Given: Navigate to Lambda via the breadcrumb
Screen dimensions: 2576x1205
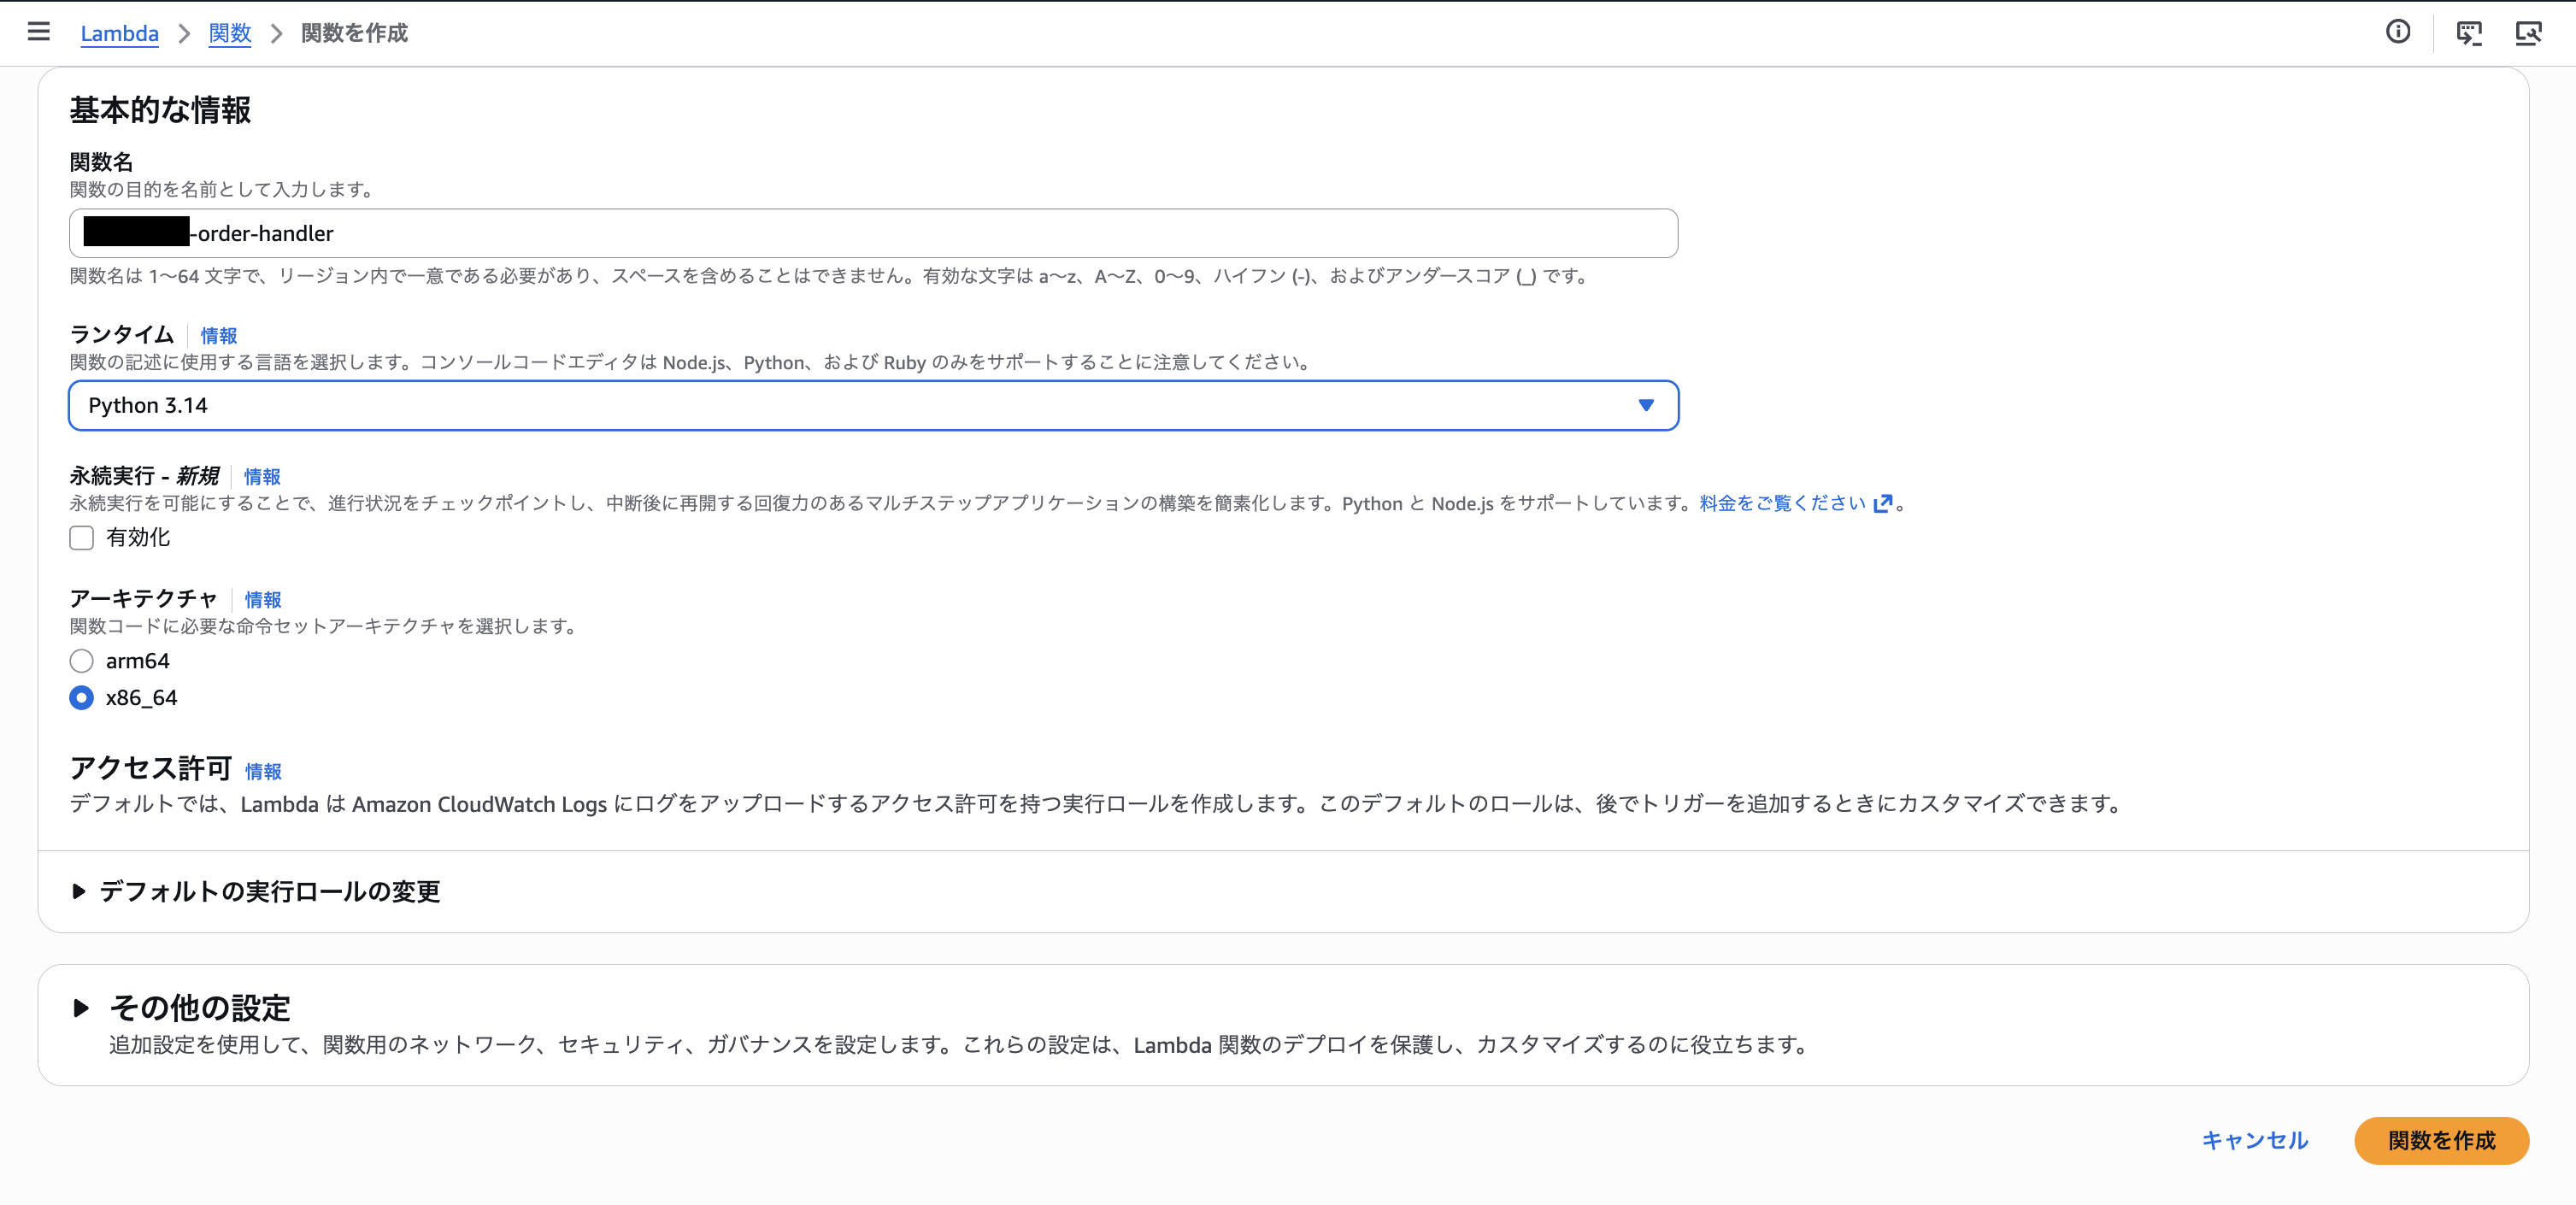Looking at the screenshot, I should [x=119, y=33].
